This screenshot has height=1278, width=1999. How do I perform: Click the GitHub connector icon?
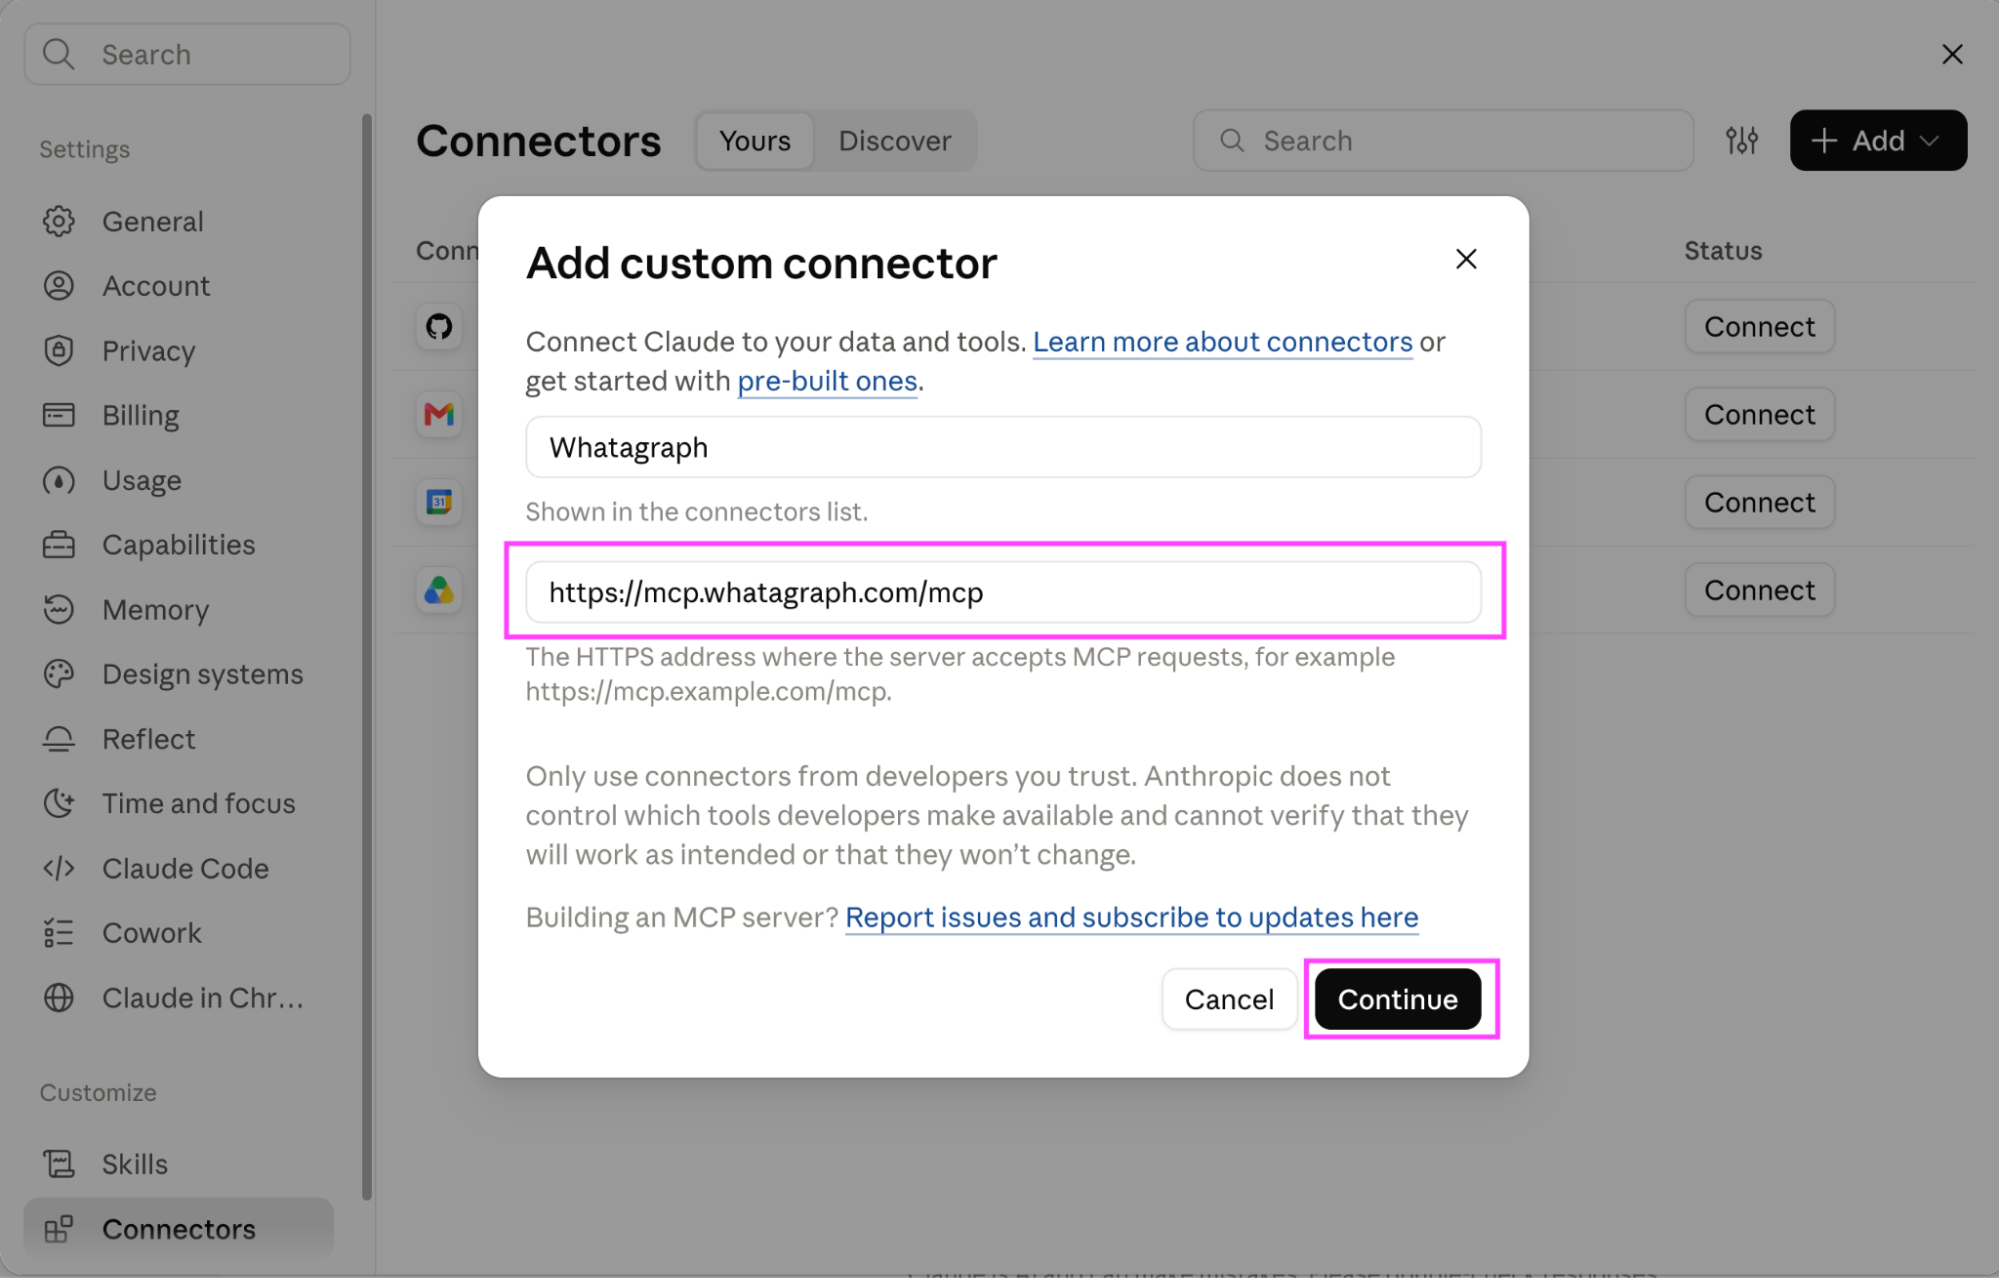pos(439,326)
